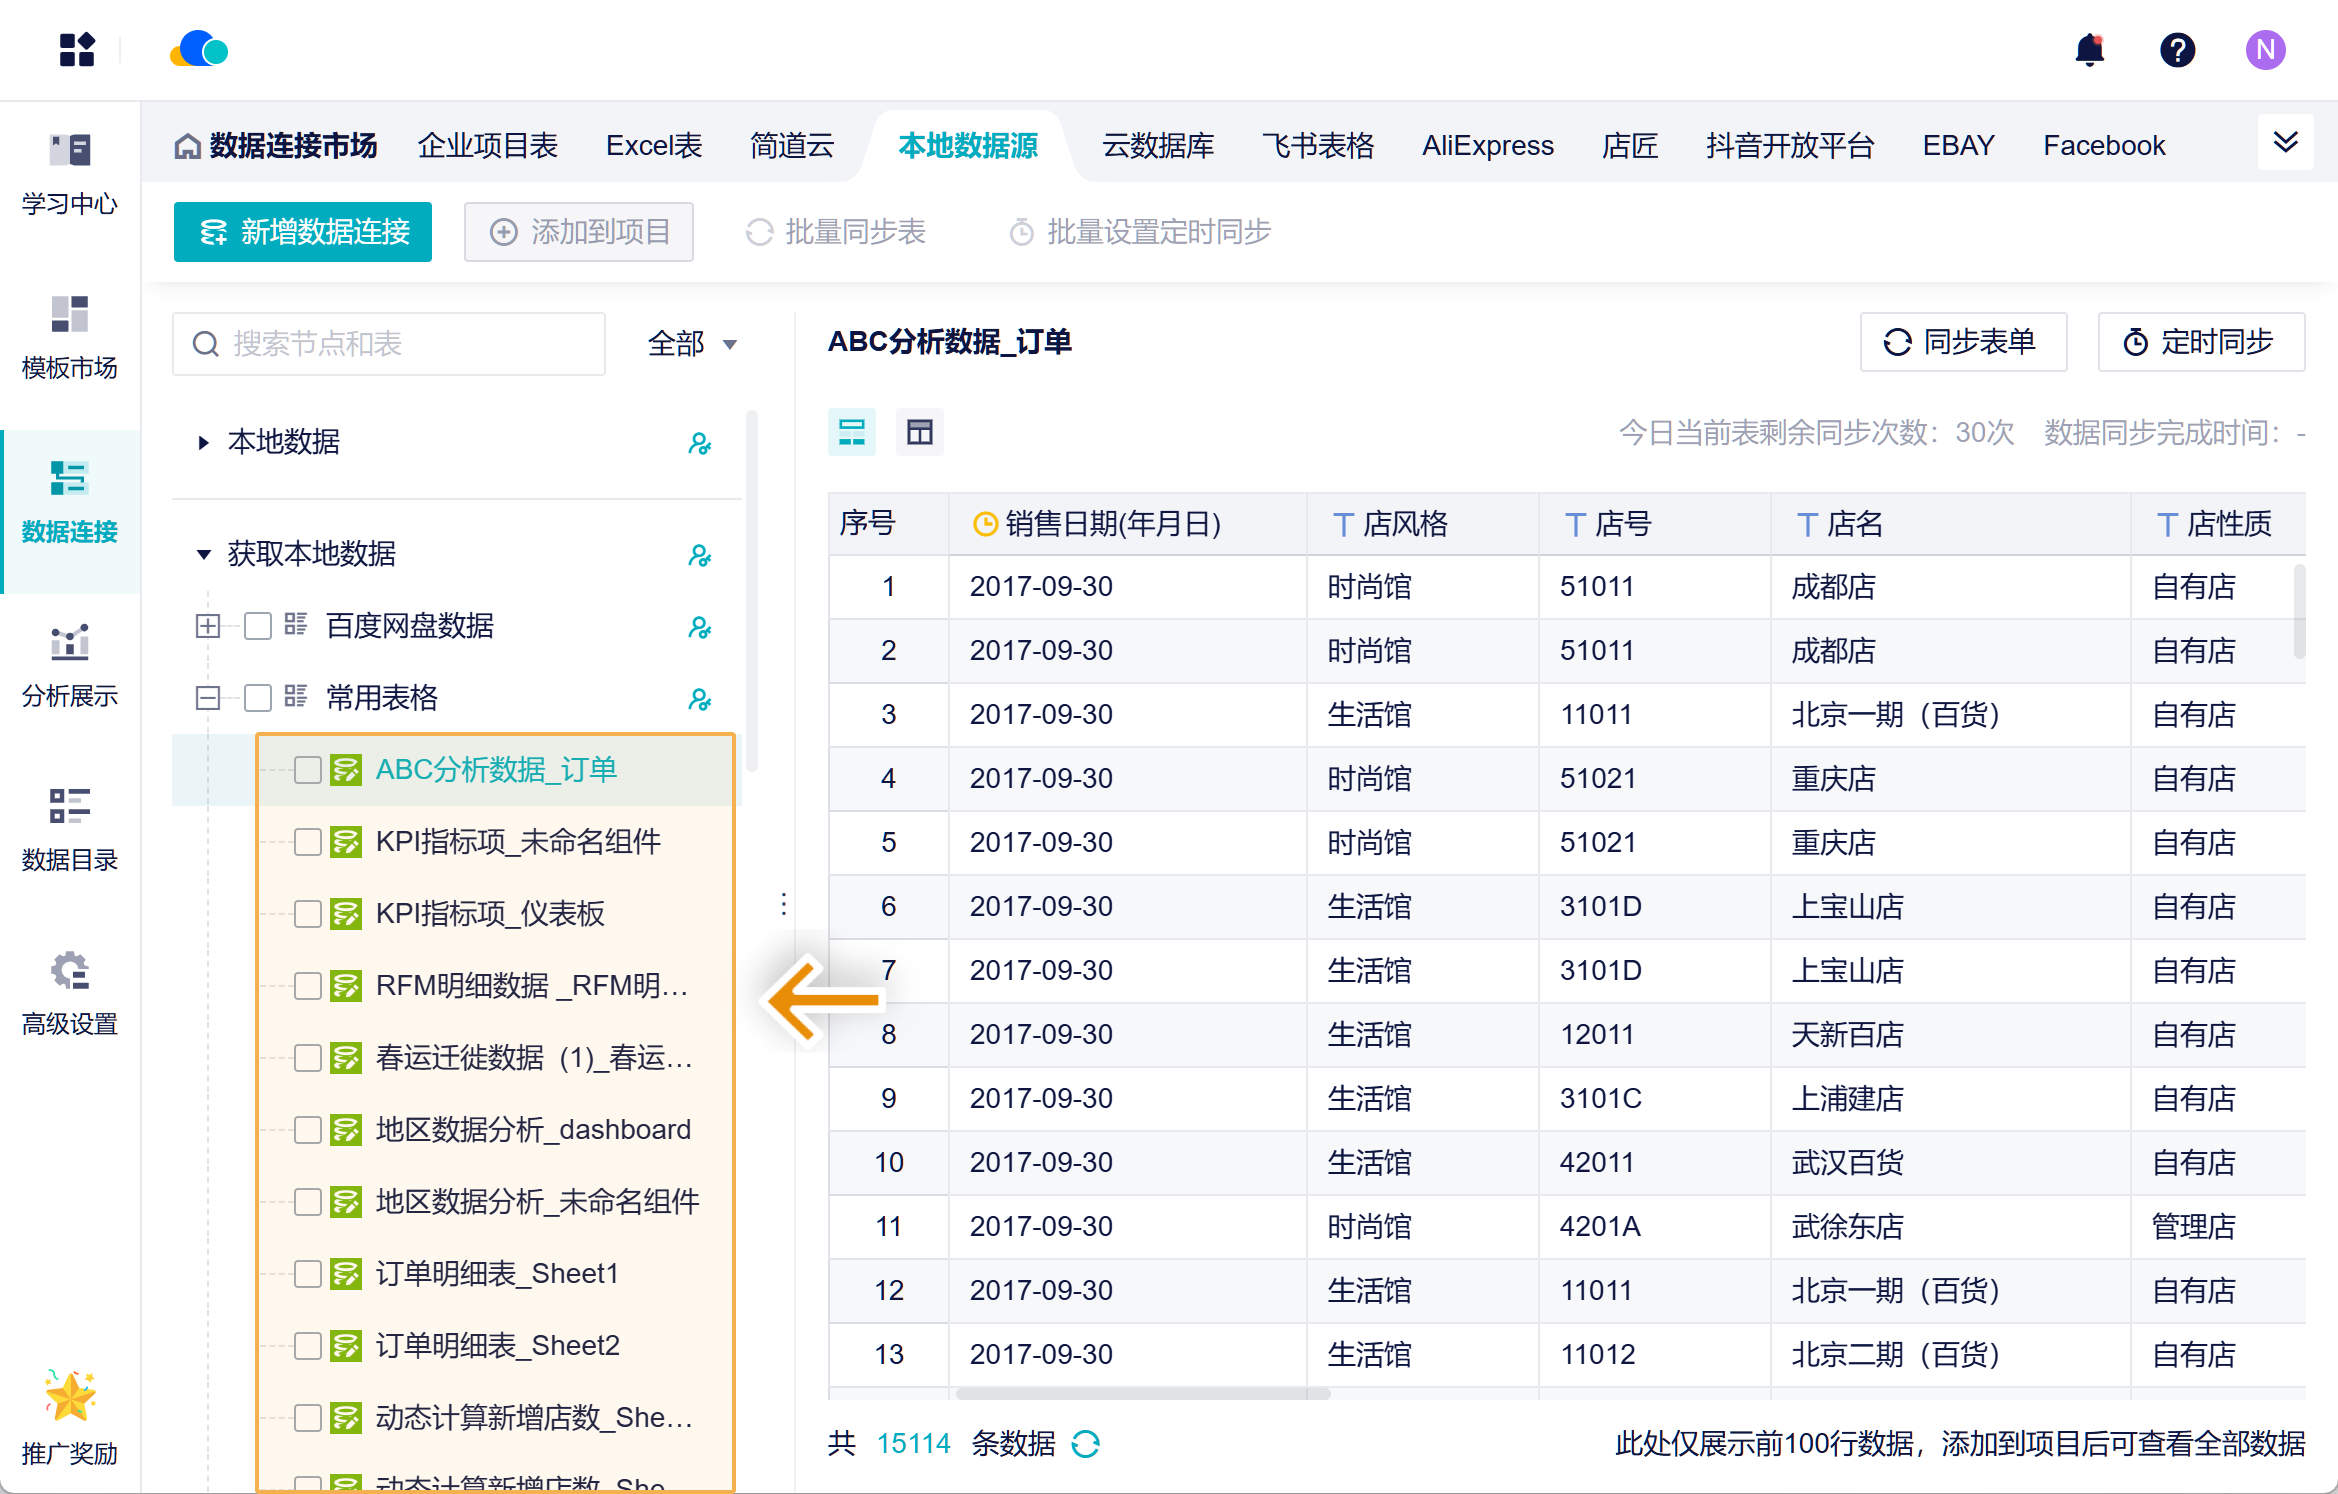Switch to card view icon above table
The image size is (2338, 1494).
pyautogui.click(x=851, y=432)
